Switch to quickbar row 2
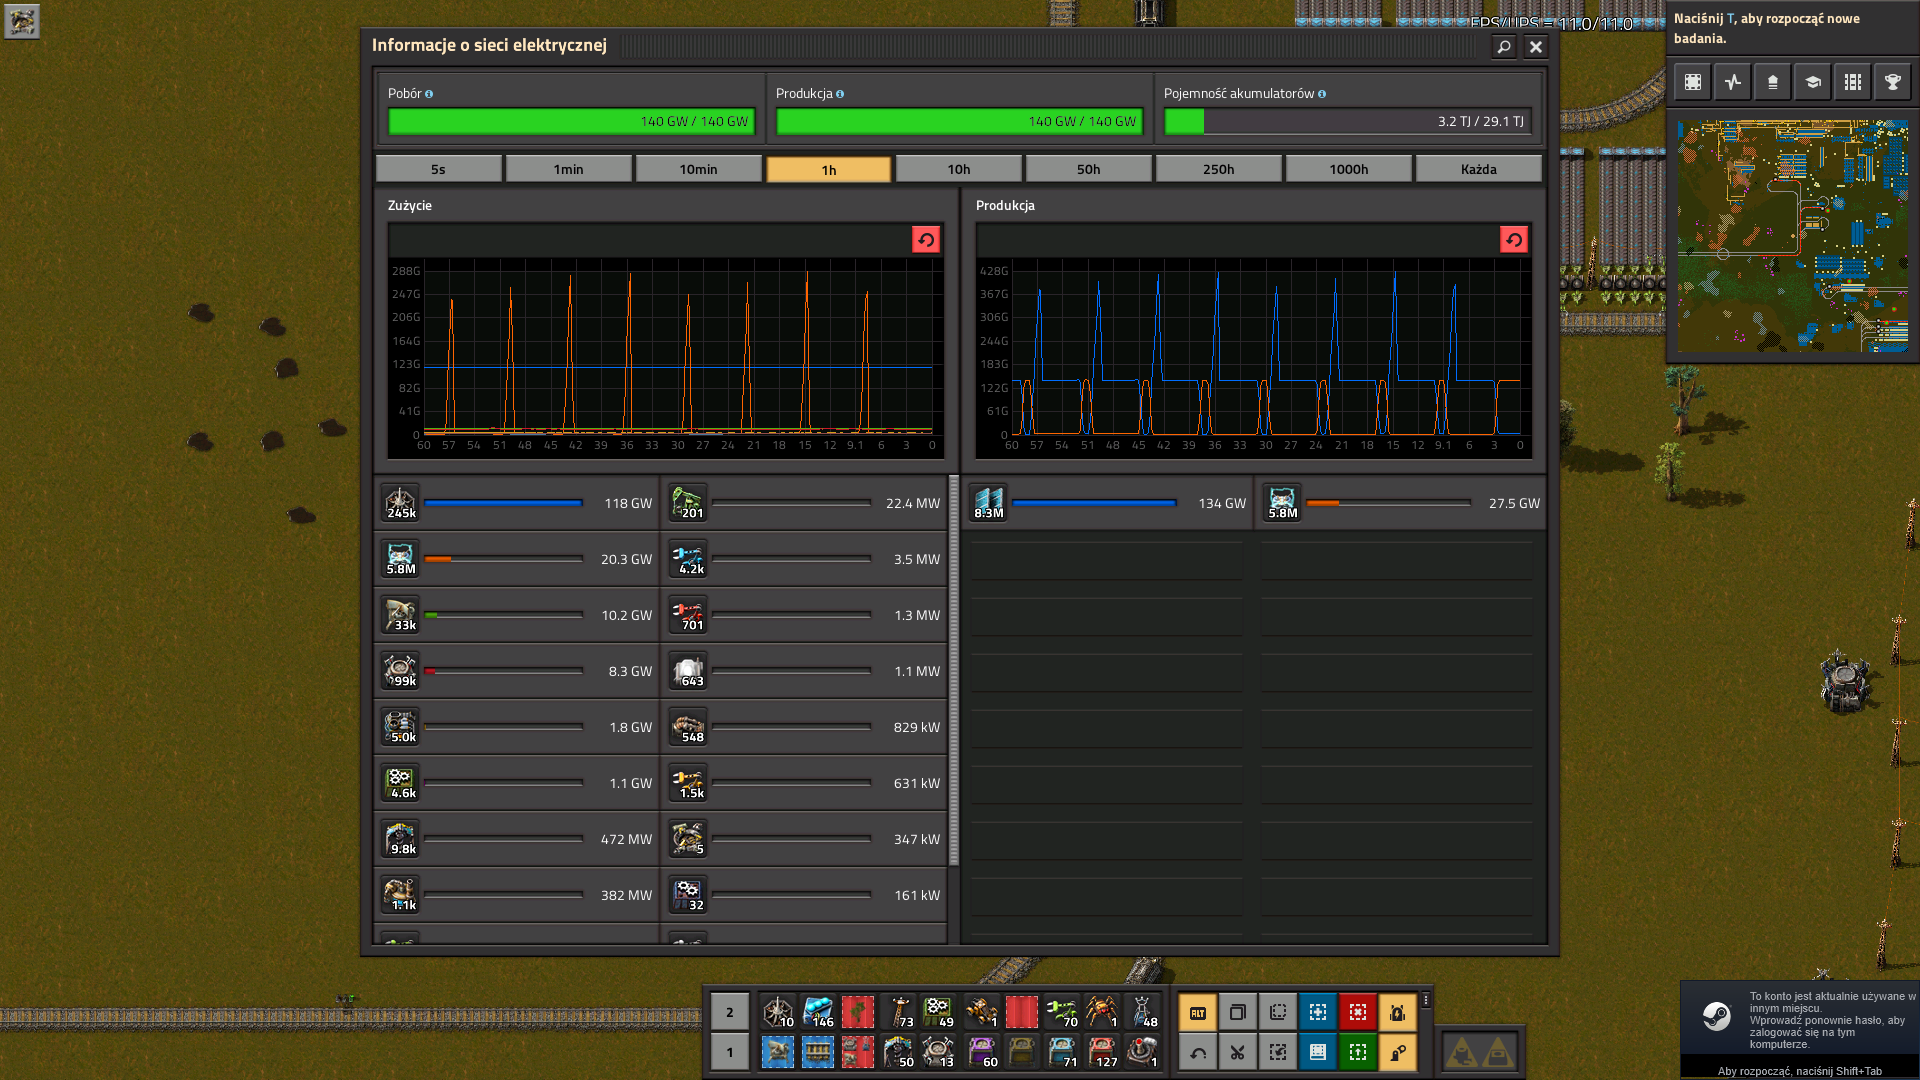Screen dimensions: 1920x1080 (x=729, y=1012)
